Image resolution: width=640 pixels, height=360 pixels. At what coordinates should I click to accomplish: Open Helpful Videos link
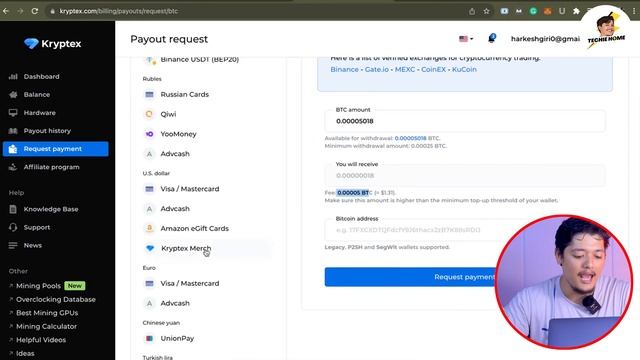[41, 340]
